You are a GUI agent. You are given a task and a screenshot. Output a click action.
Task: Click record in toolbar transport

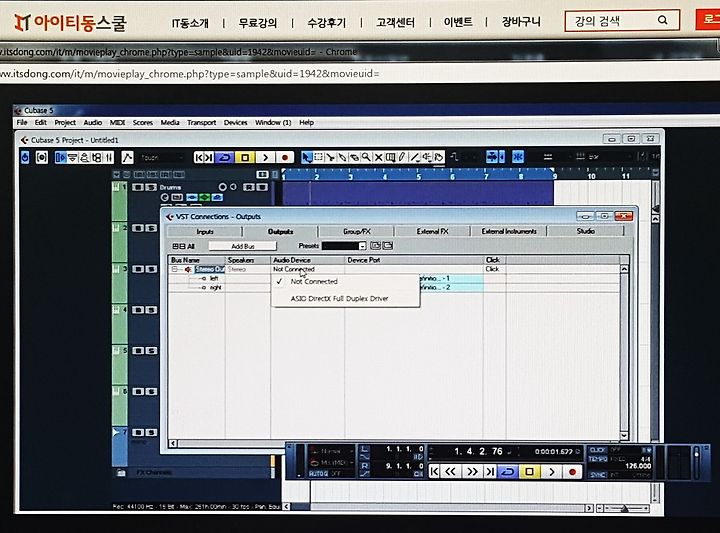pos(285,157)
